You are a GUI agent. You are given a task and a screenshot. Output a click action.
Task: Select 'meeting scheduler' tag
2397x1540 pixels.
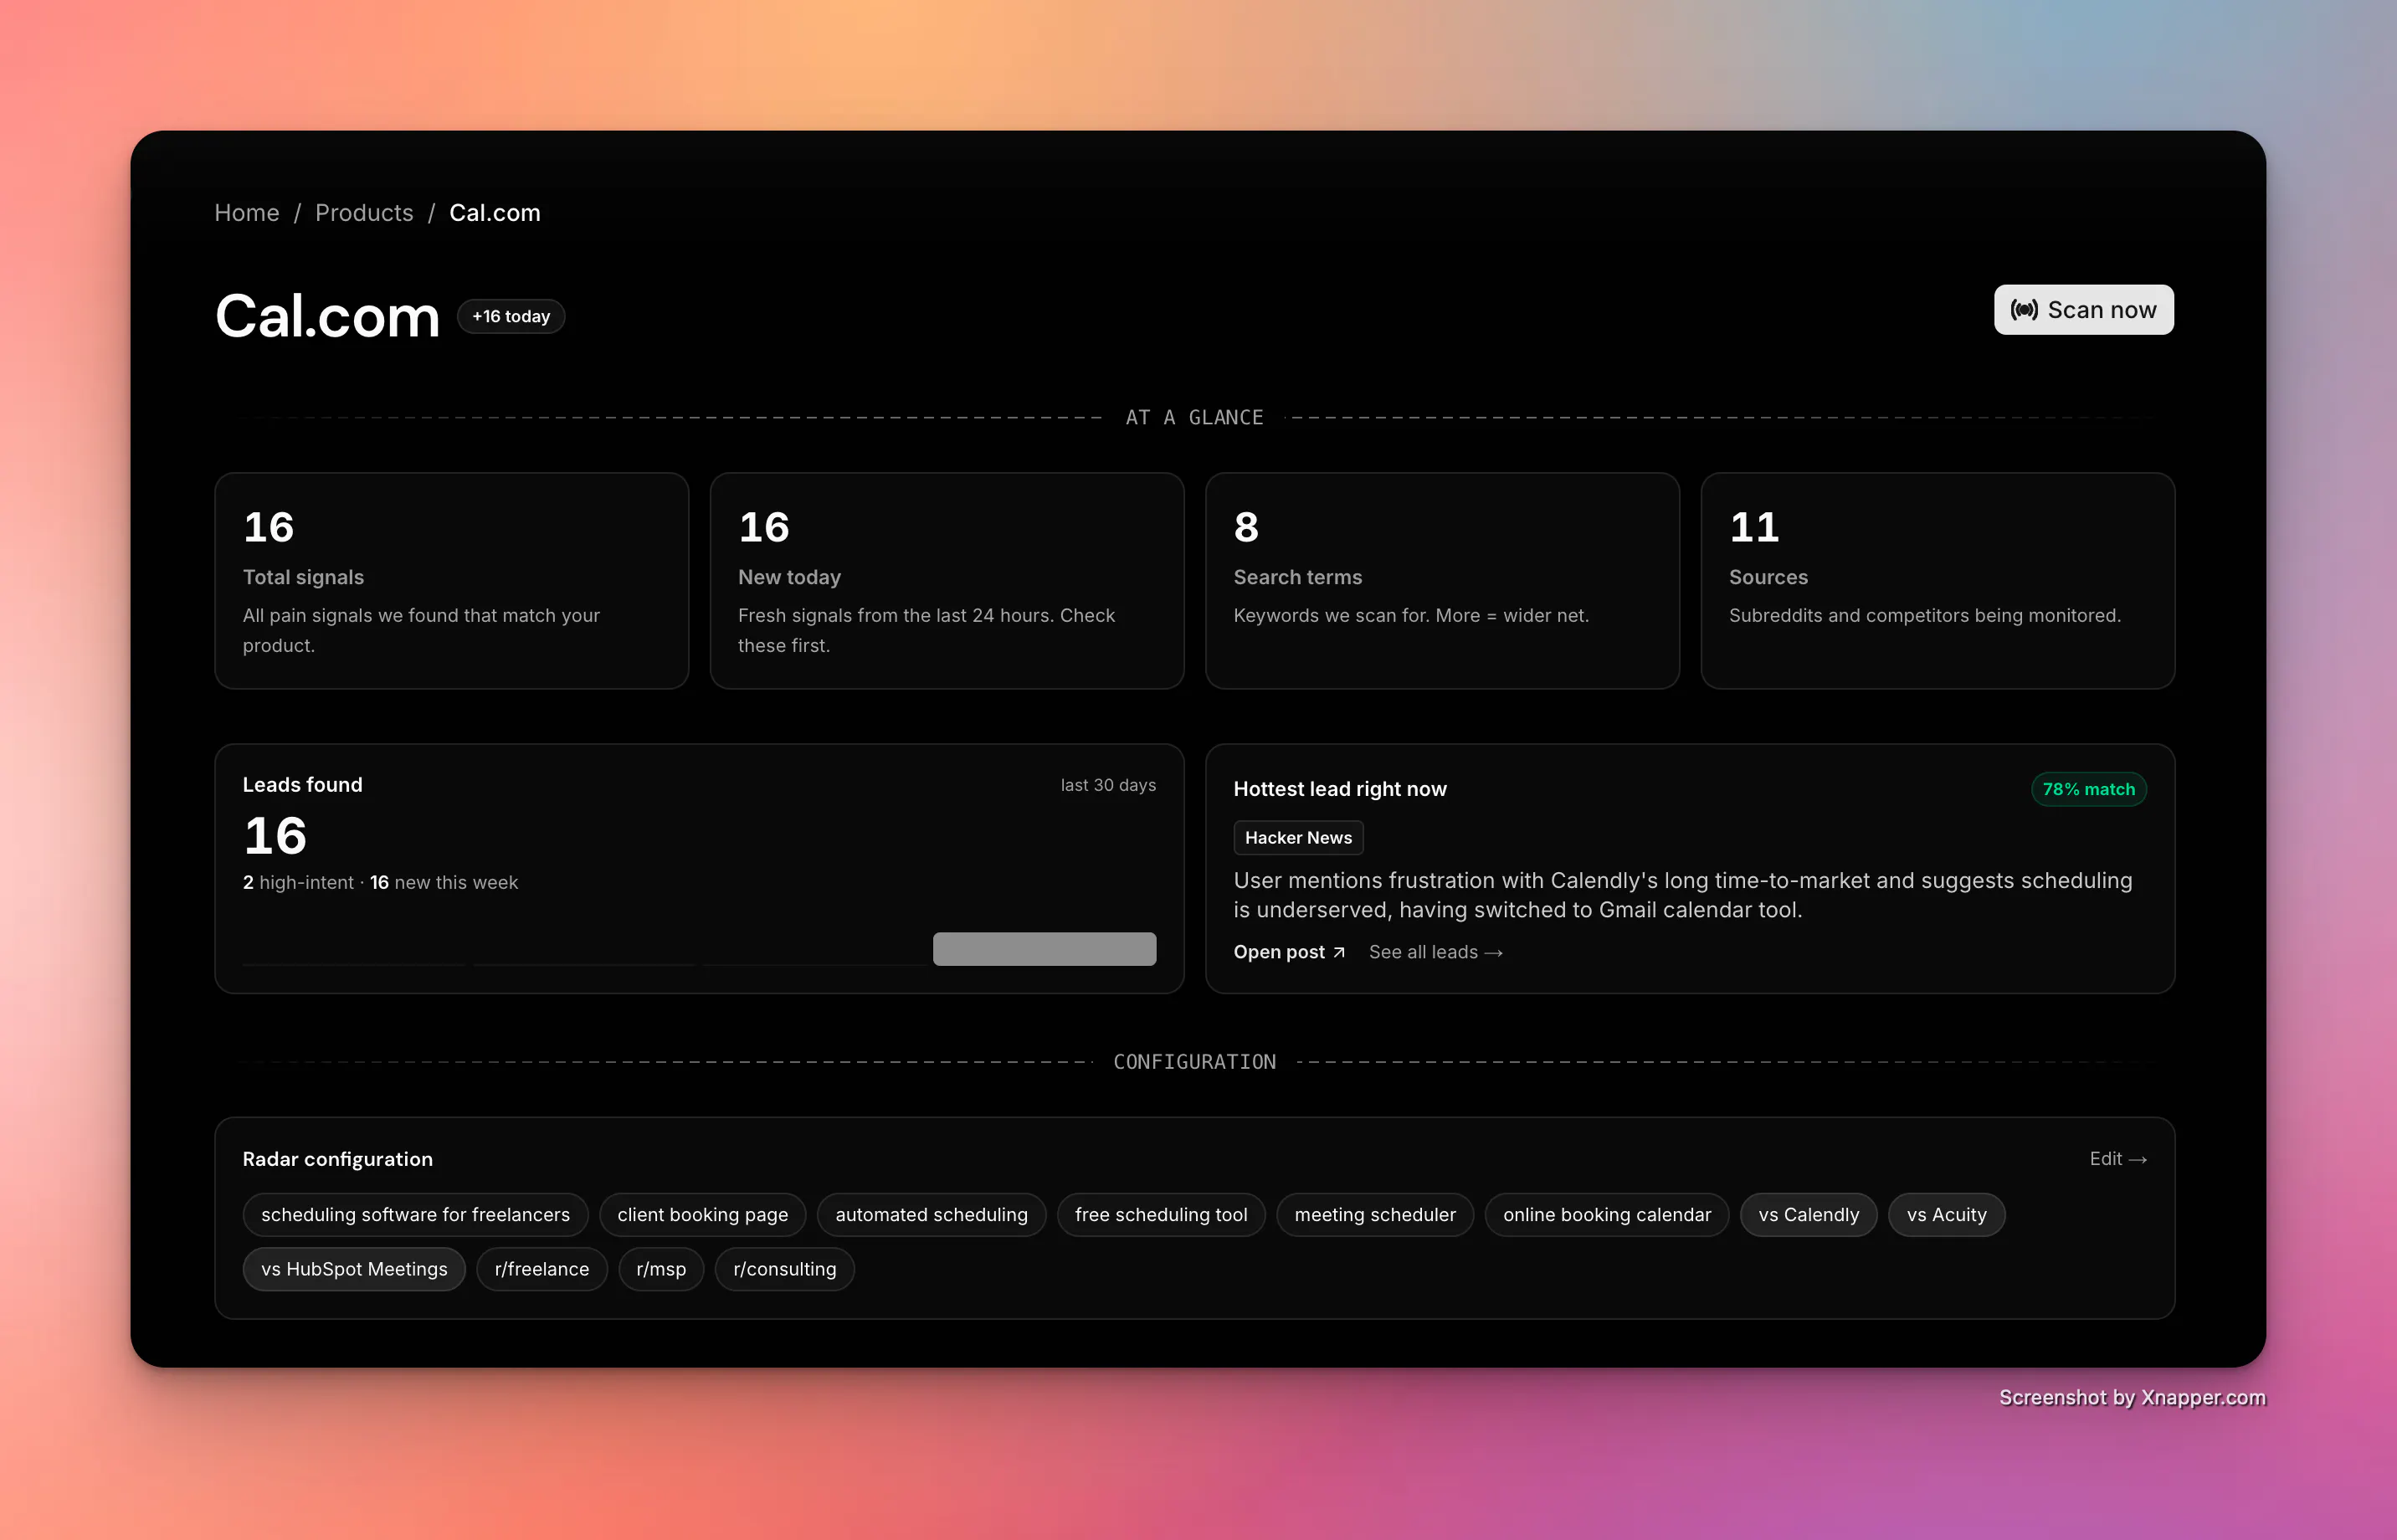(1375, 1215)
